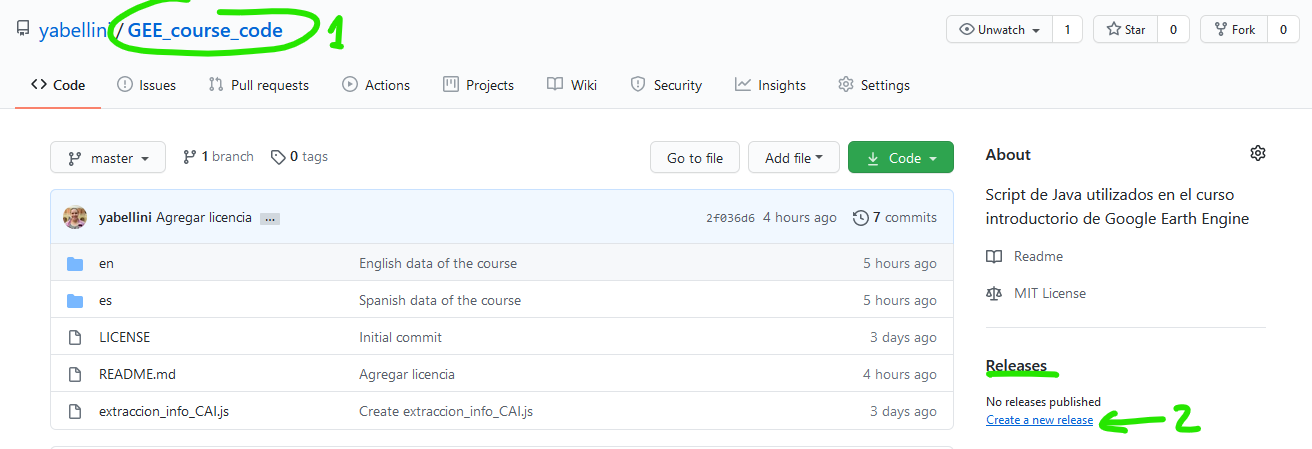Click '4 hours ago' timestamp for README.md
This screenshot has width=1312, height=449.
(900, 374)
